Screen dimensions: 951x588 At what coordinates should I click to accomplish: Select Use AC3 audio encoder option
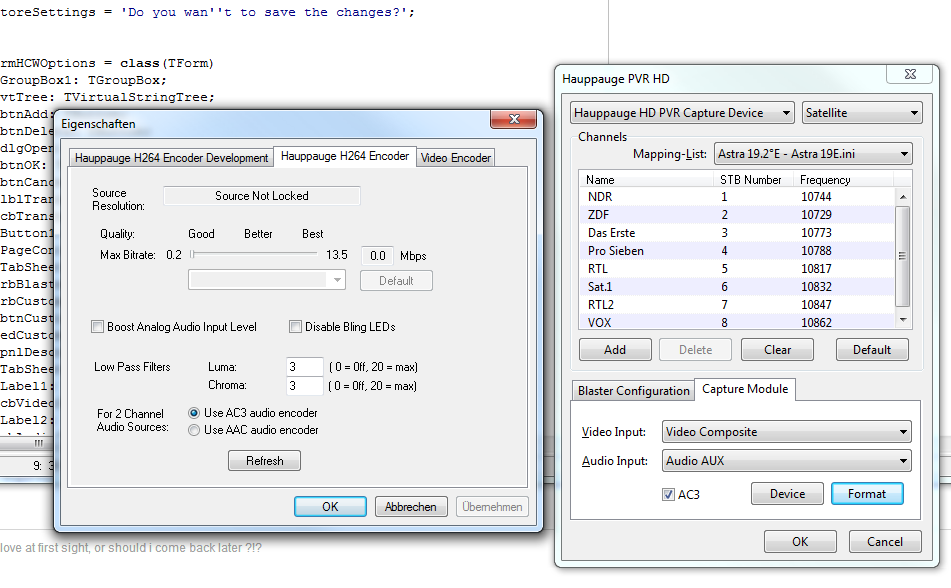coord(194,413)
